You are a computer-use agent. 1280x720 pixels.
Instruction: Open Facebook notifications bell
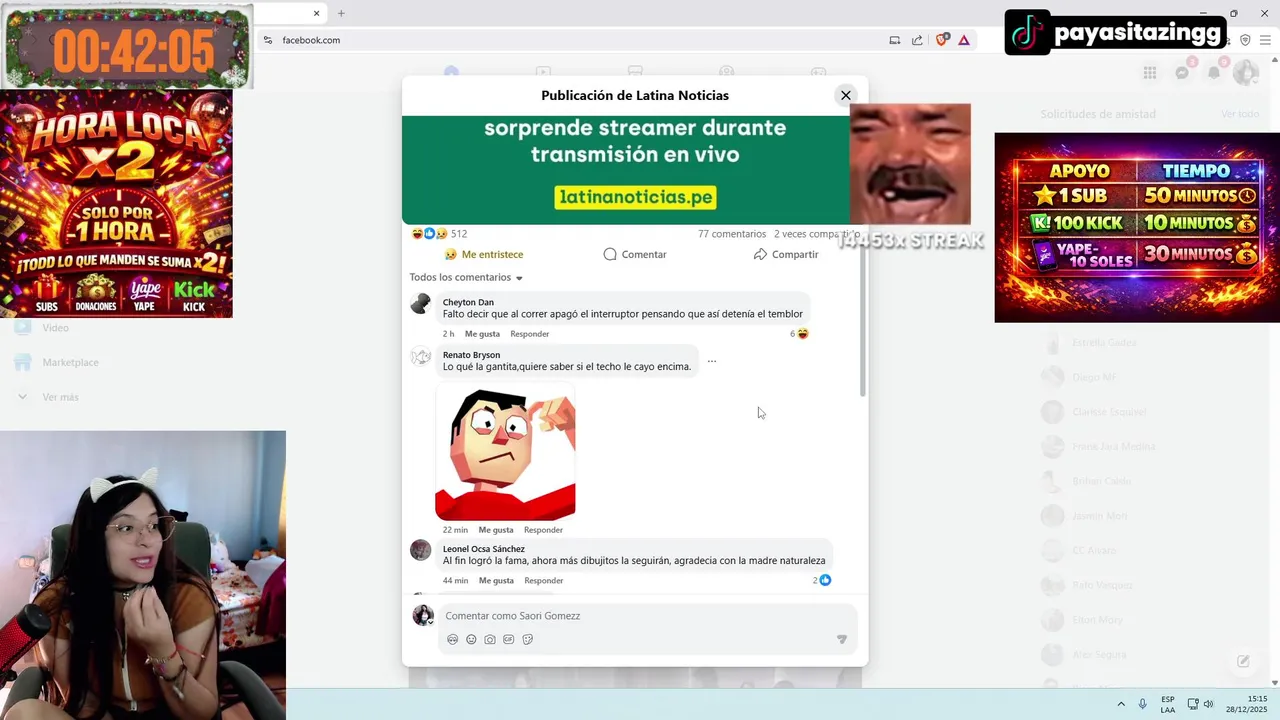(1214, 72)
